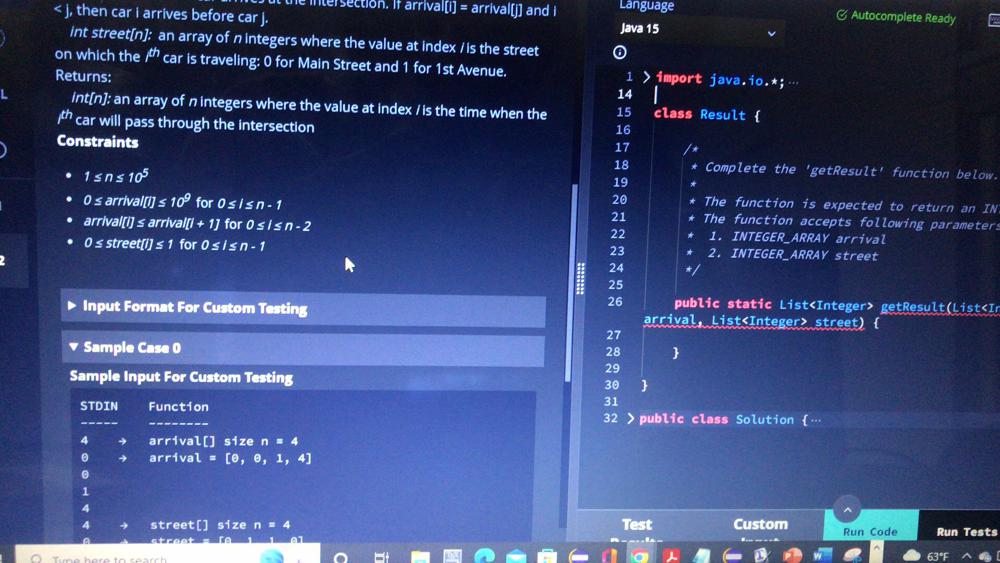Image resolution: width=1000 pixels, height=563 pixels.
Task: Click the Autocomplete Ready status indicator
Action: [896, 17]
